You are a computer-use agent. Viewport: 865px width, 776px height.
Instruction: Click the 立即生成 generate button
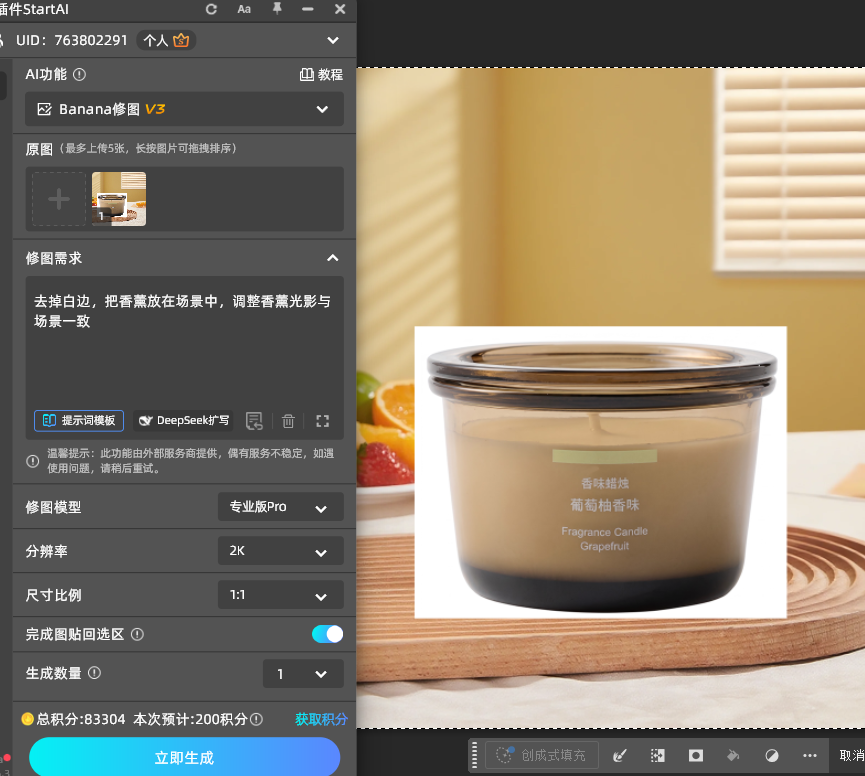(x=184, y=758)
